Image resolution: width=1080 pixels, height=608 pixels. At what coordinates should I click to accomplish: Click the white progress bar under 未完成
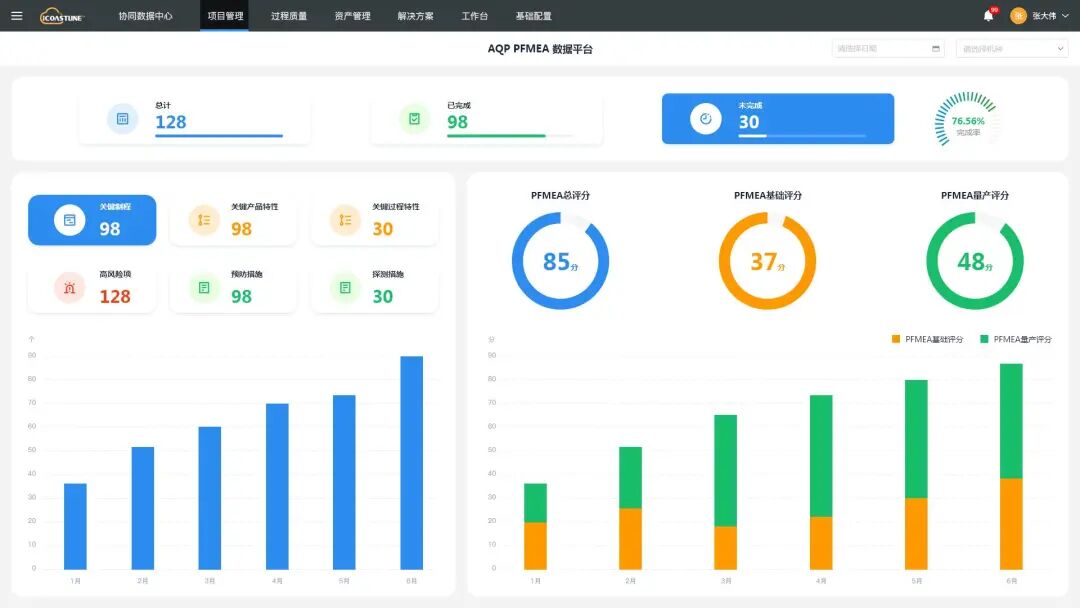tap(752, 136)
